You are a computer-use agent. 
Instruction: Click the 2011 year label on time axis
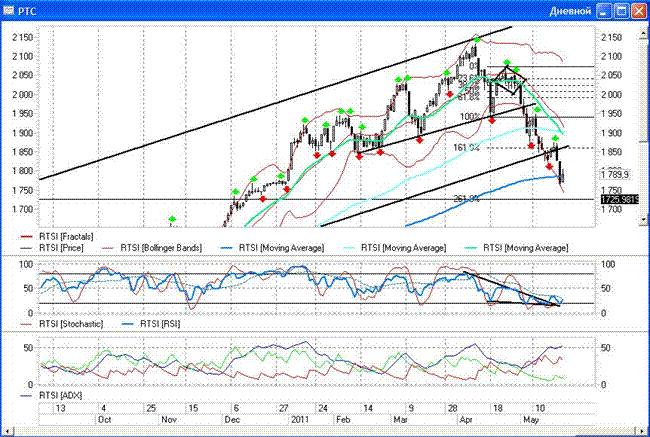pos(300,420)
